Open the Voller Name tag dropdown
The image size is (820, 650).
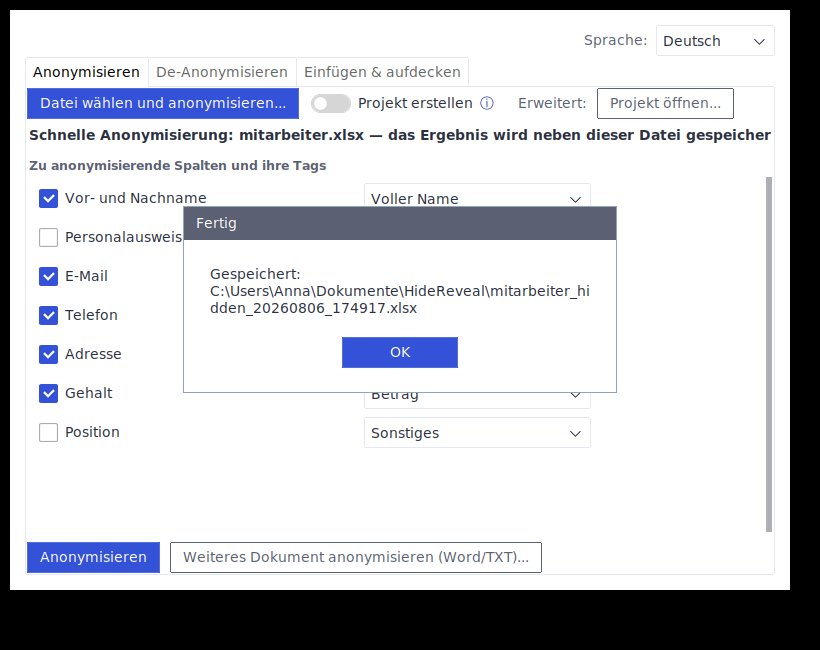tap(477, 196)
